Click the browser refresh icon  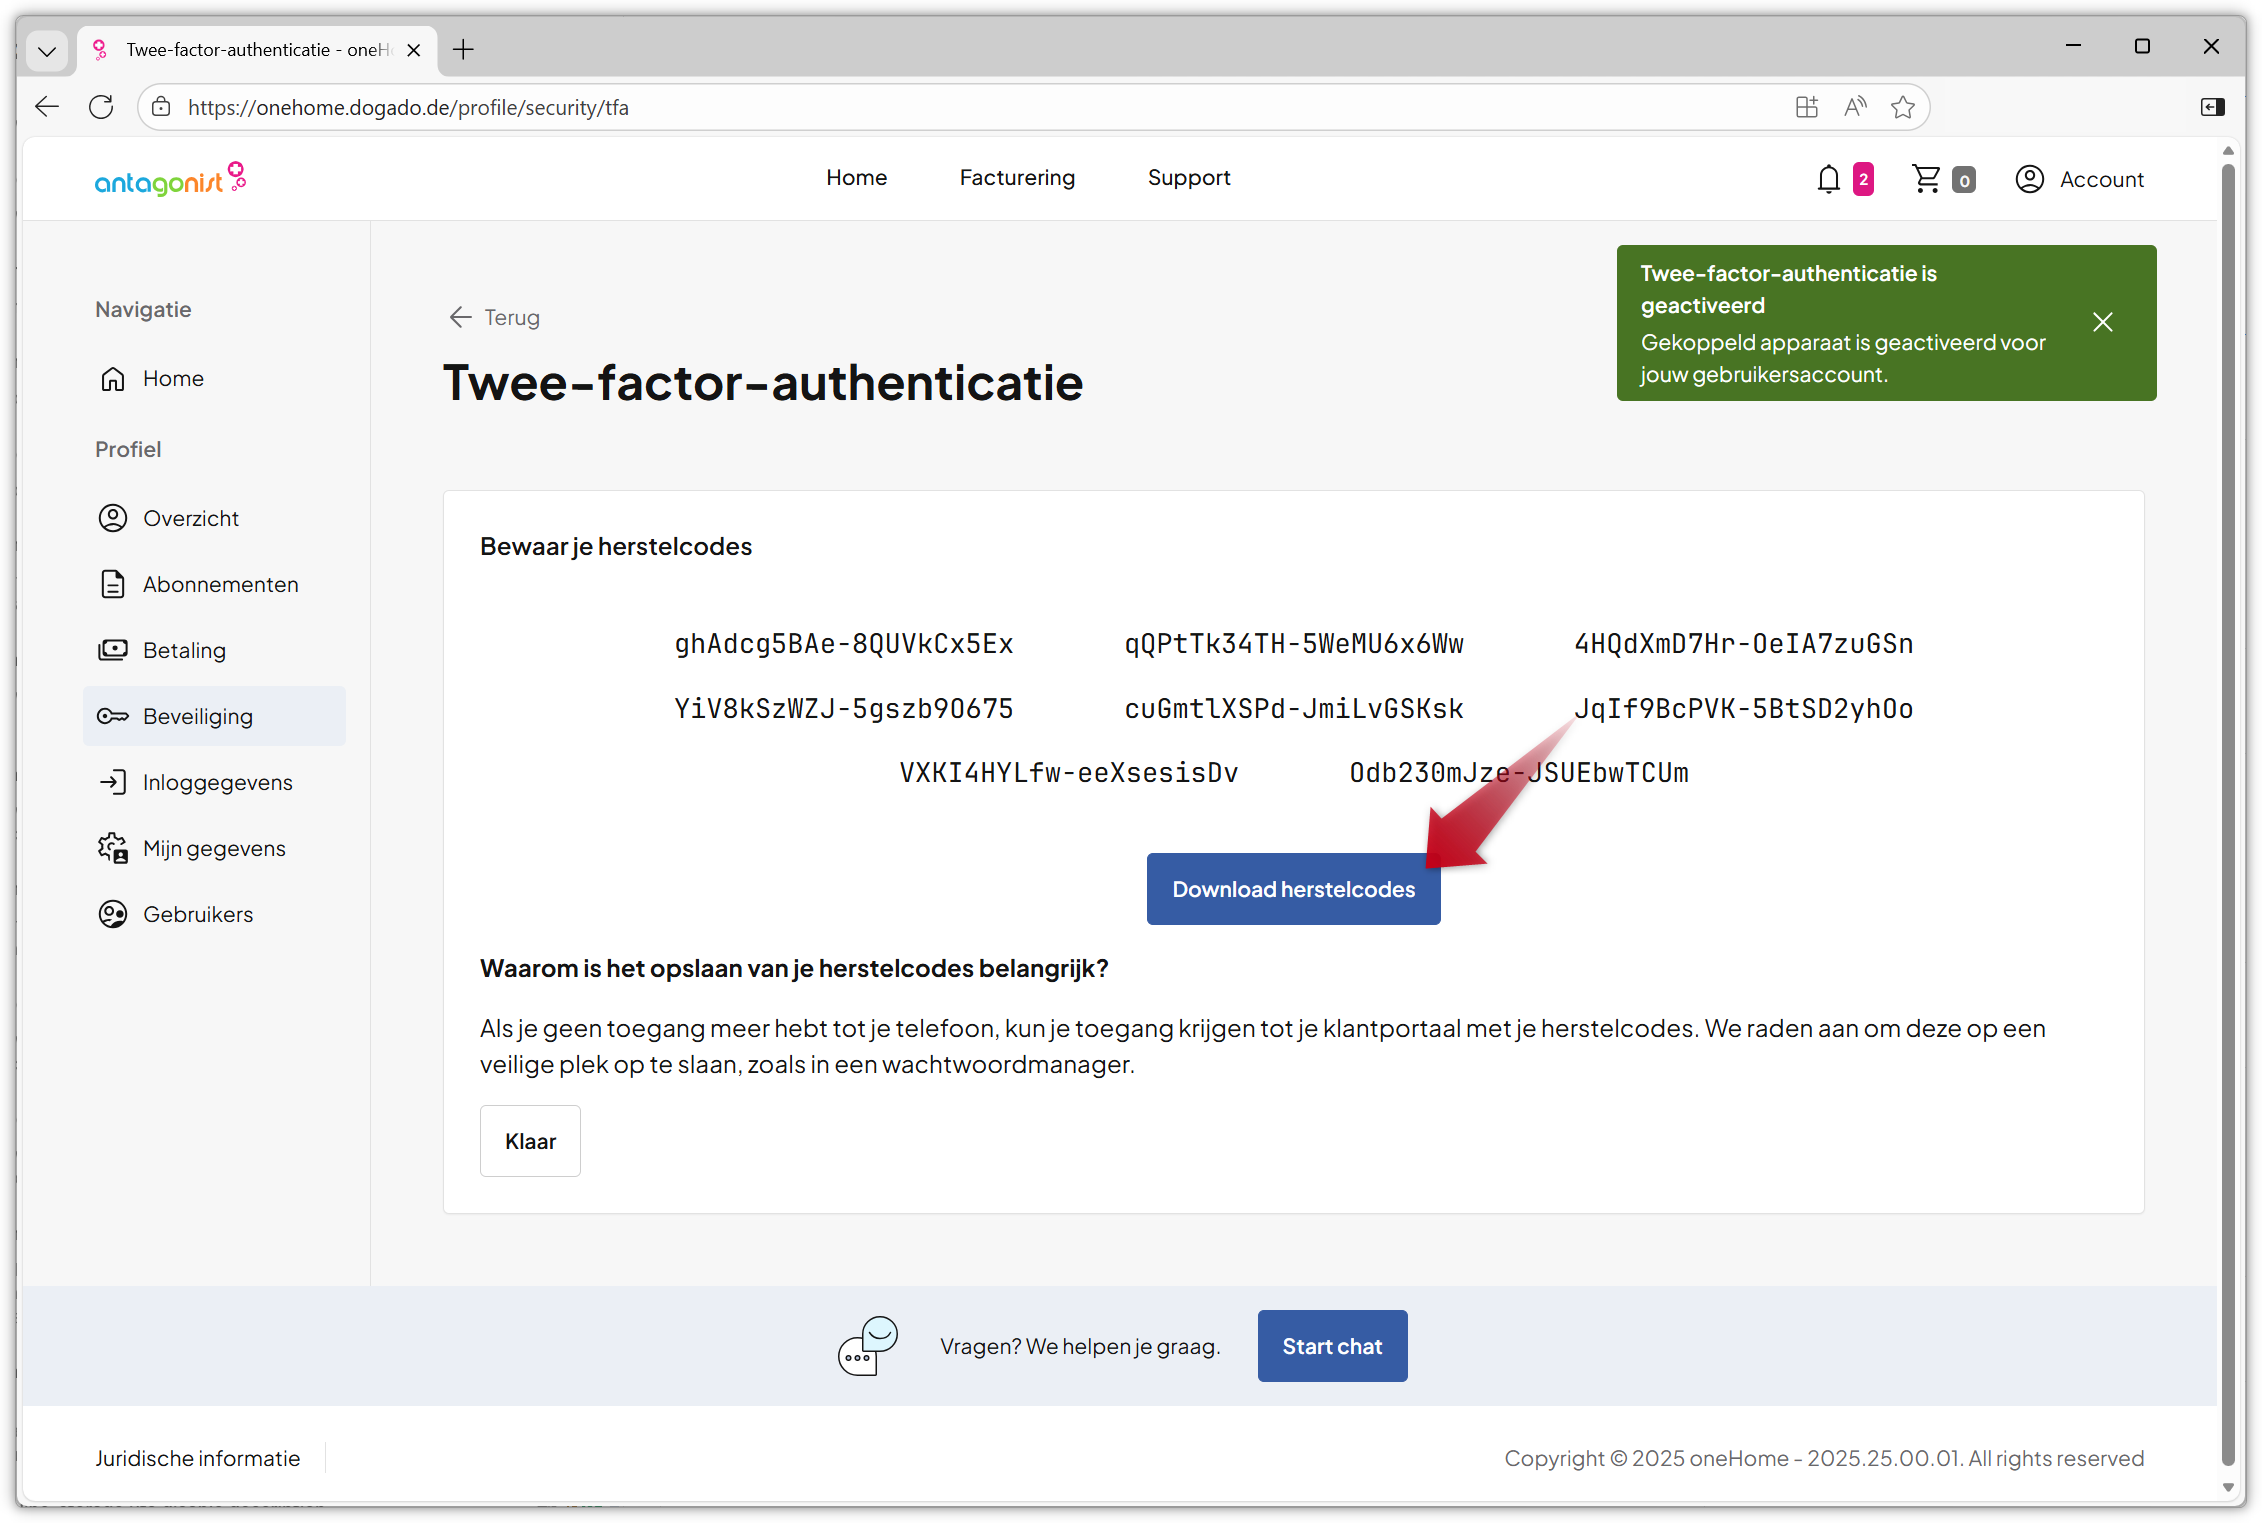[x=101, y=107]
